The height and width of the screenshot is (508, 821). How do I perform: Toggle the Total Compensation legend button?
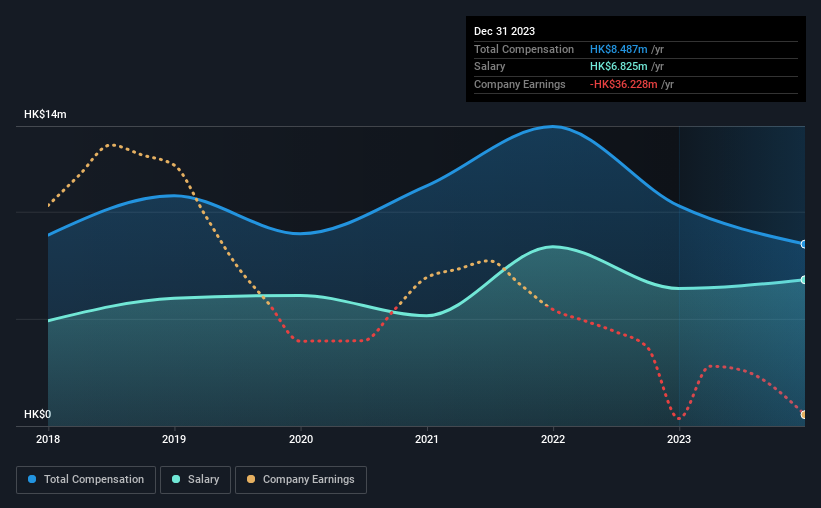point(86,479)
